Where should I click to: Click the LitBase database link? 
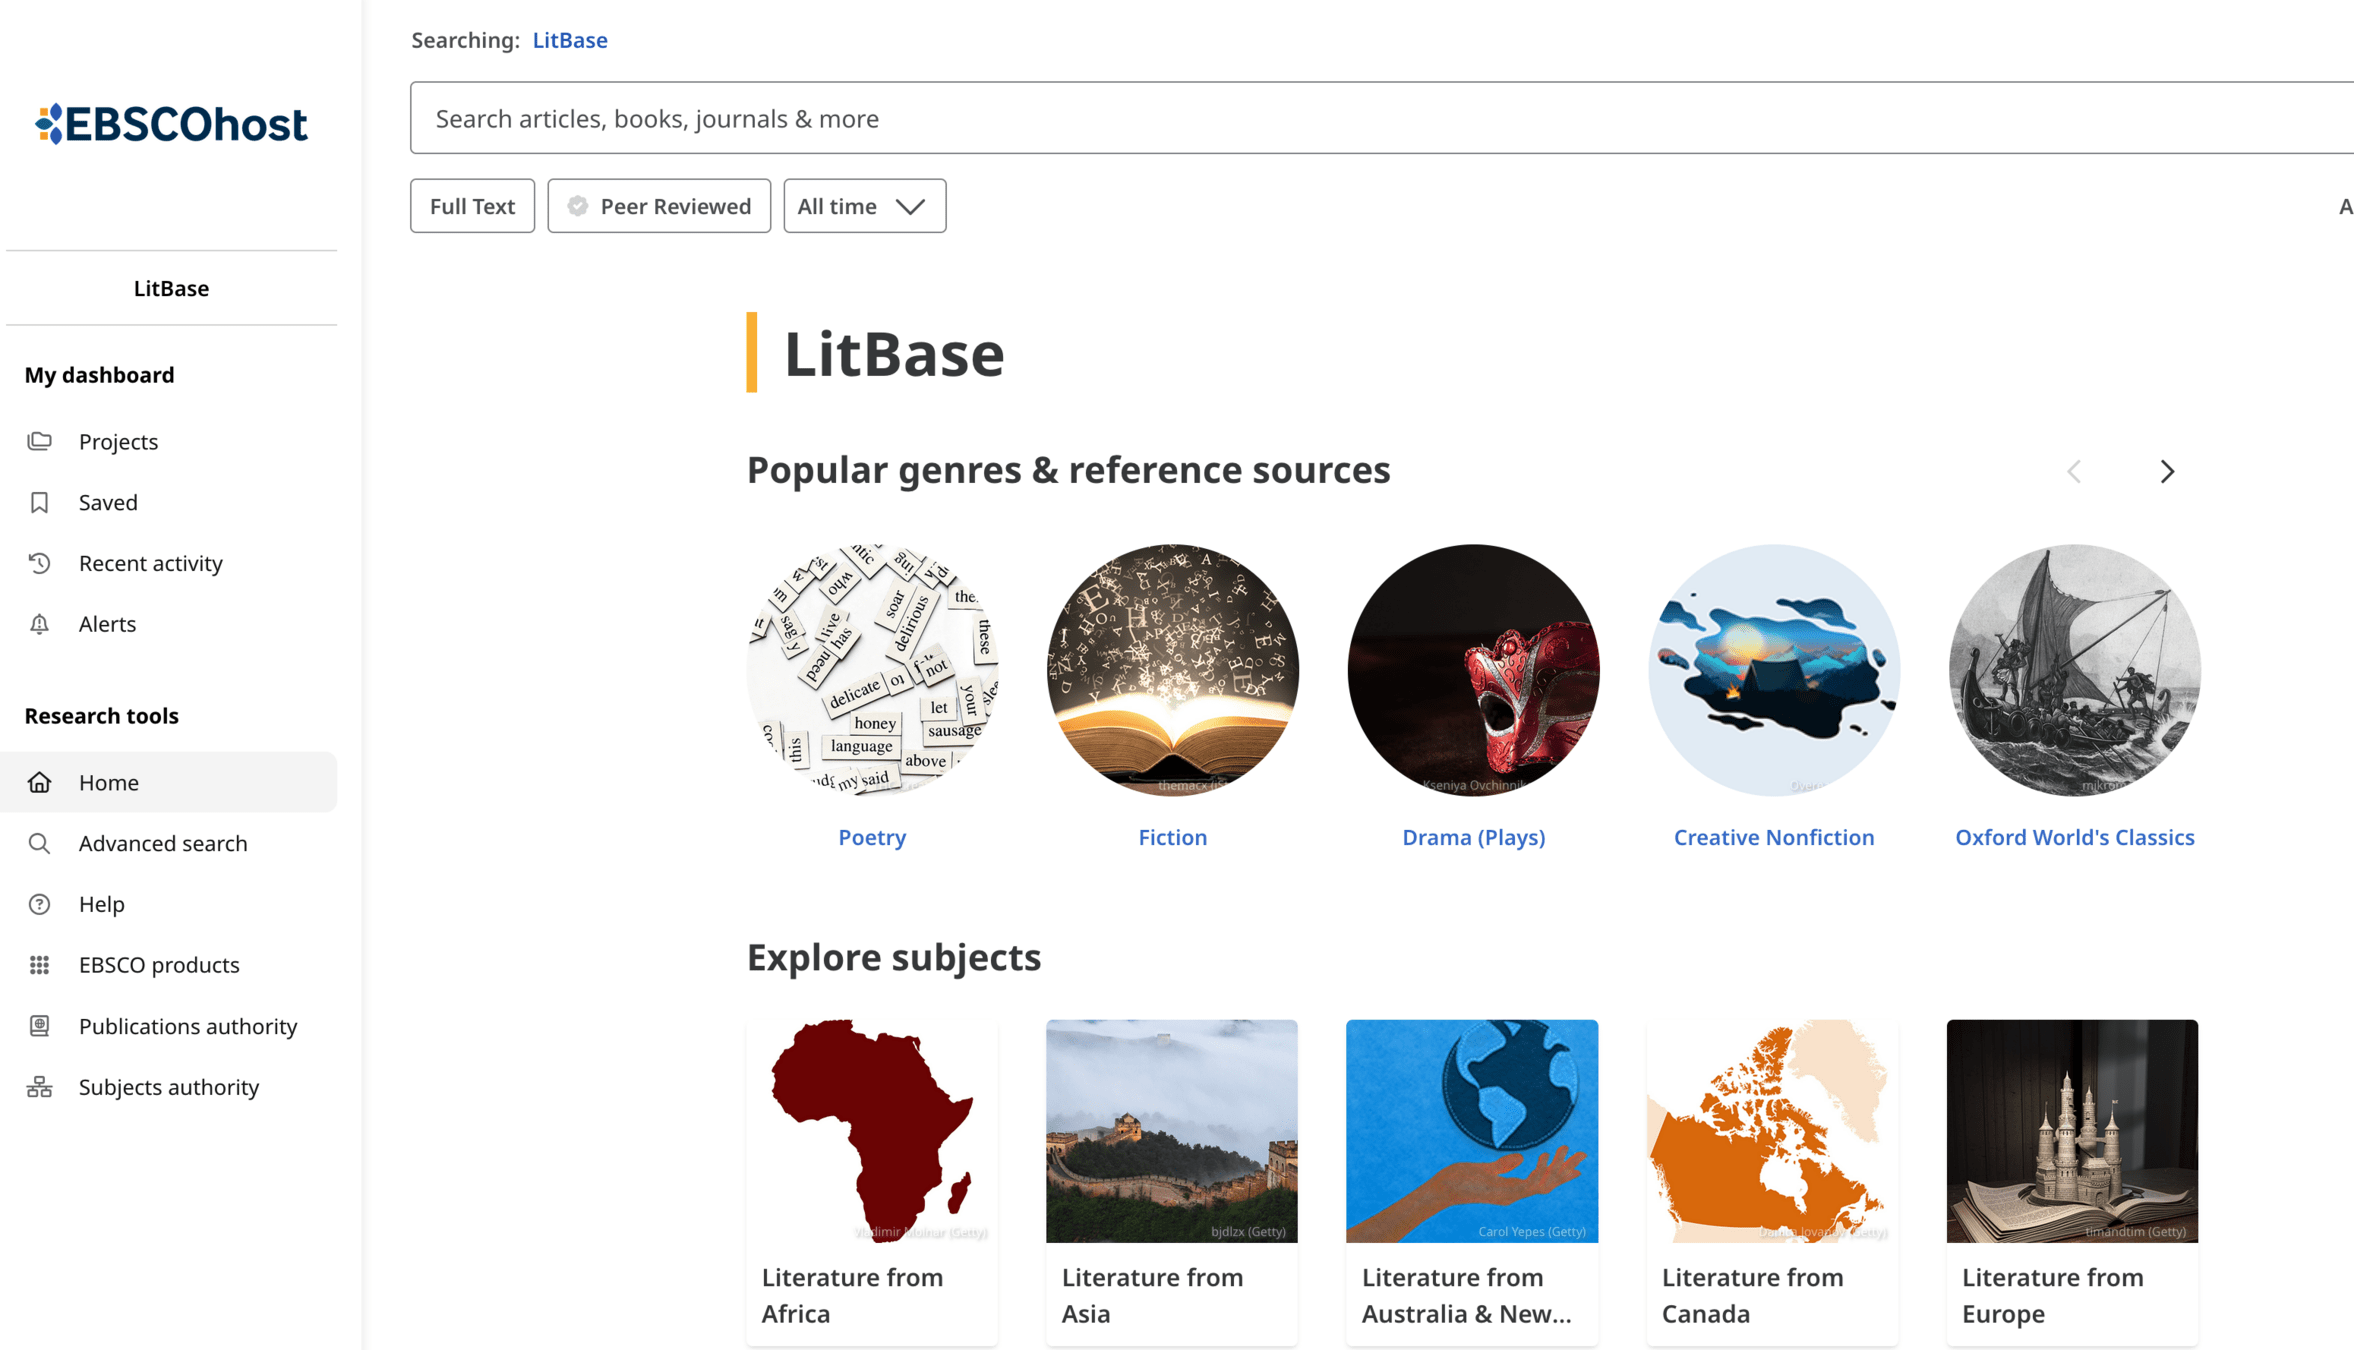pos(570,40)
